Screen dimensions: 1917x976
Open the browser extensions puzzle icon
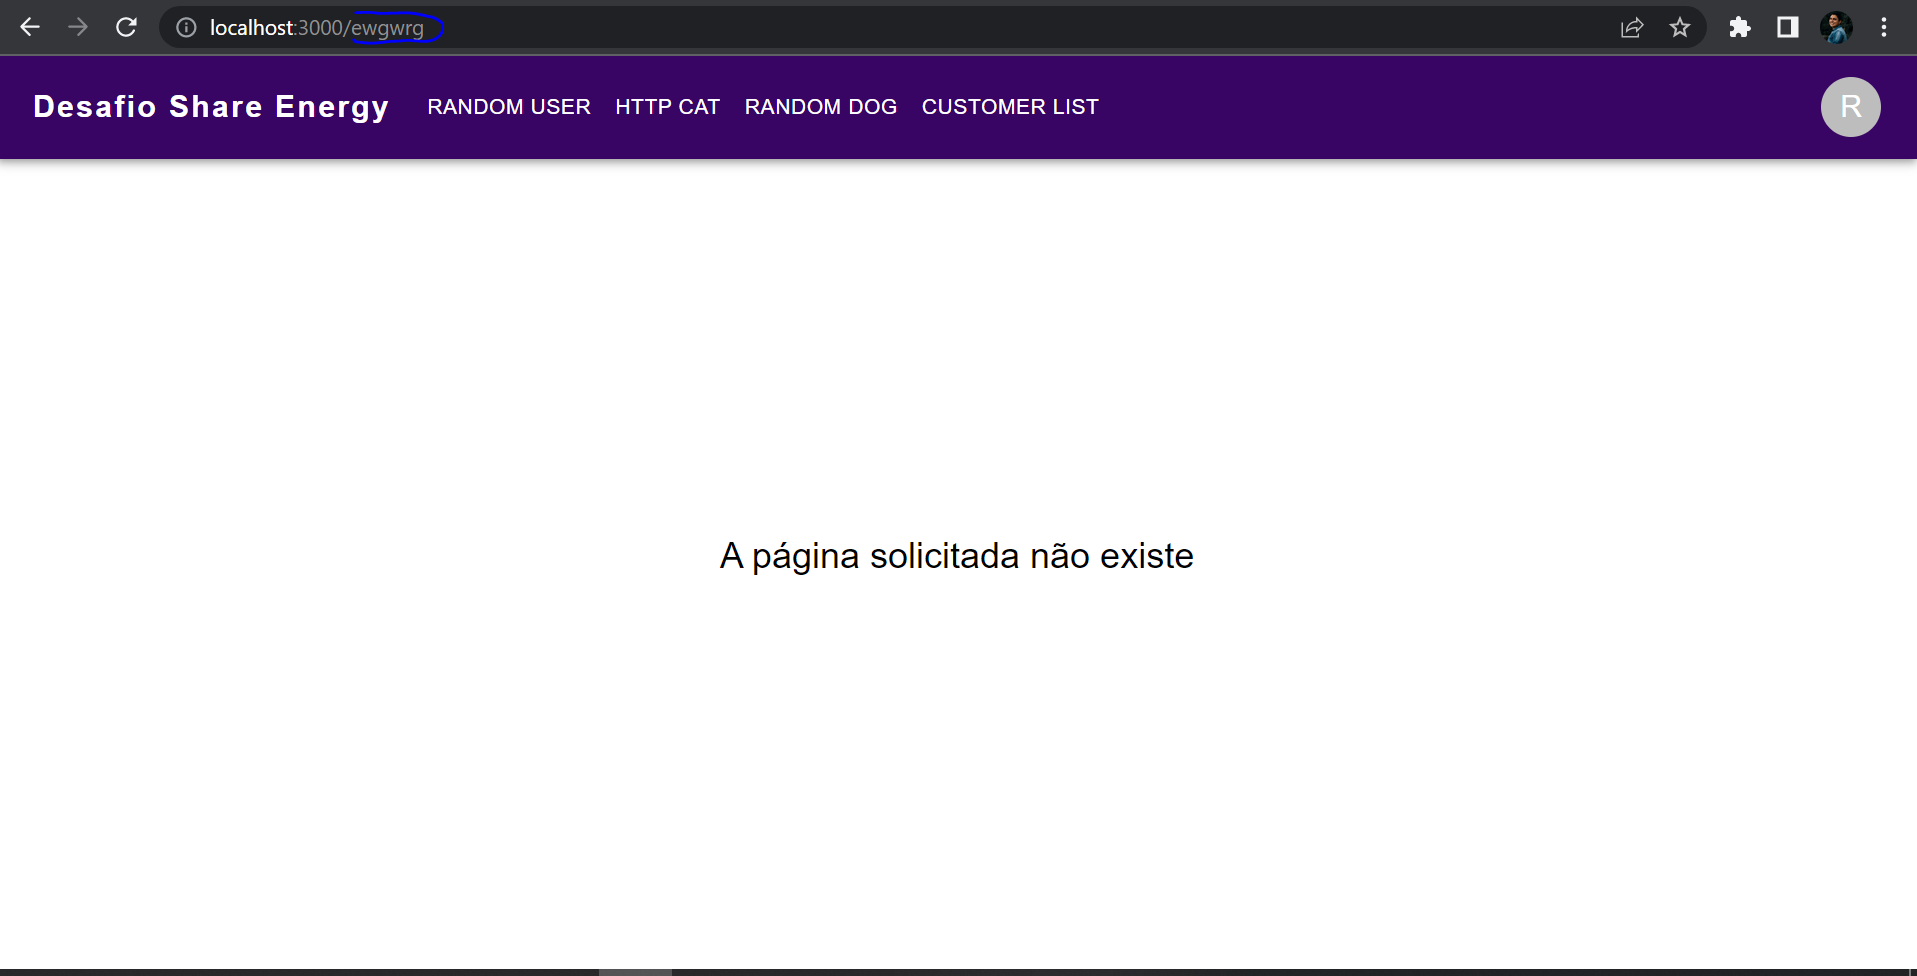point(1740,27)
